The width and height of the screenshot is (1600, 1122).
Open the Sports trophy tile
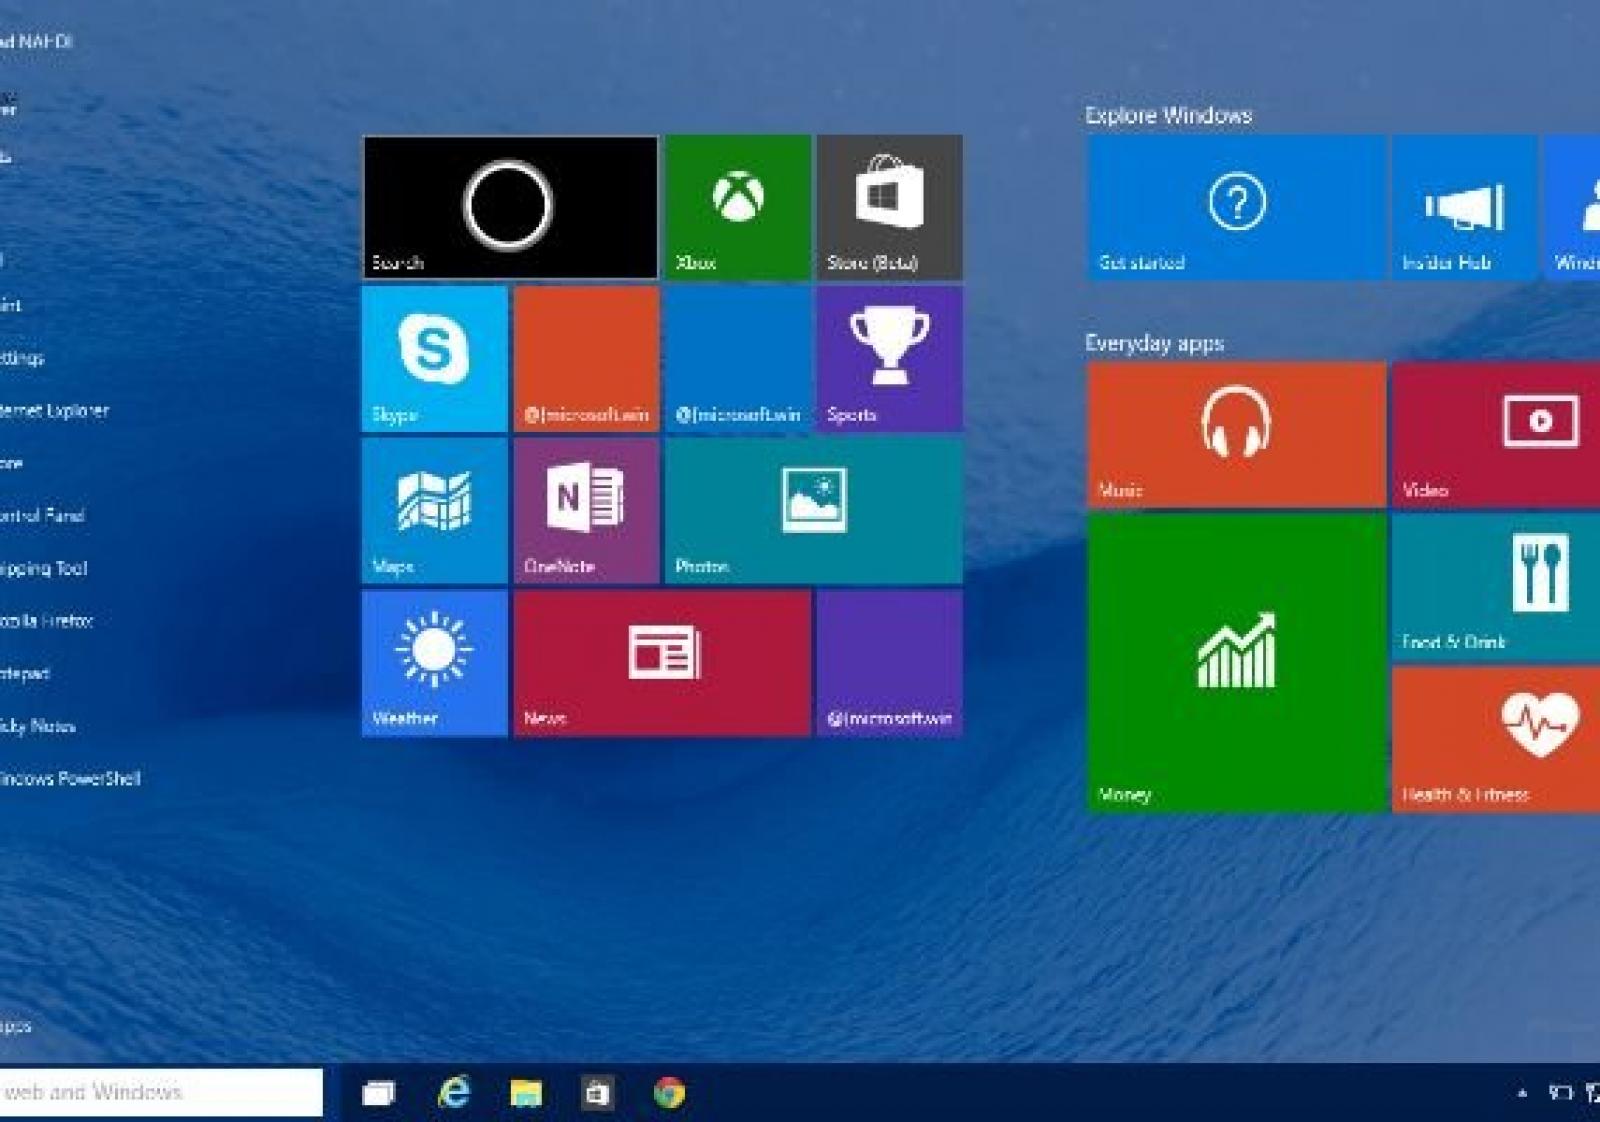coord(889,359)
